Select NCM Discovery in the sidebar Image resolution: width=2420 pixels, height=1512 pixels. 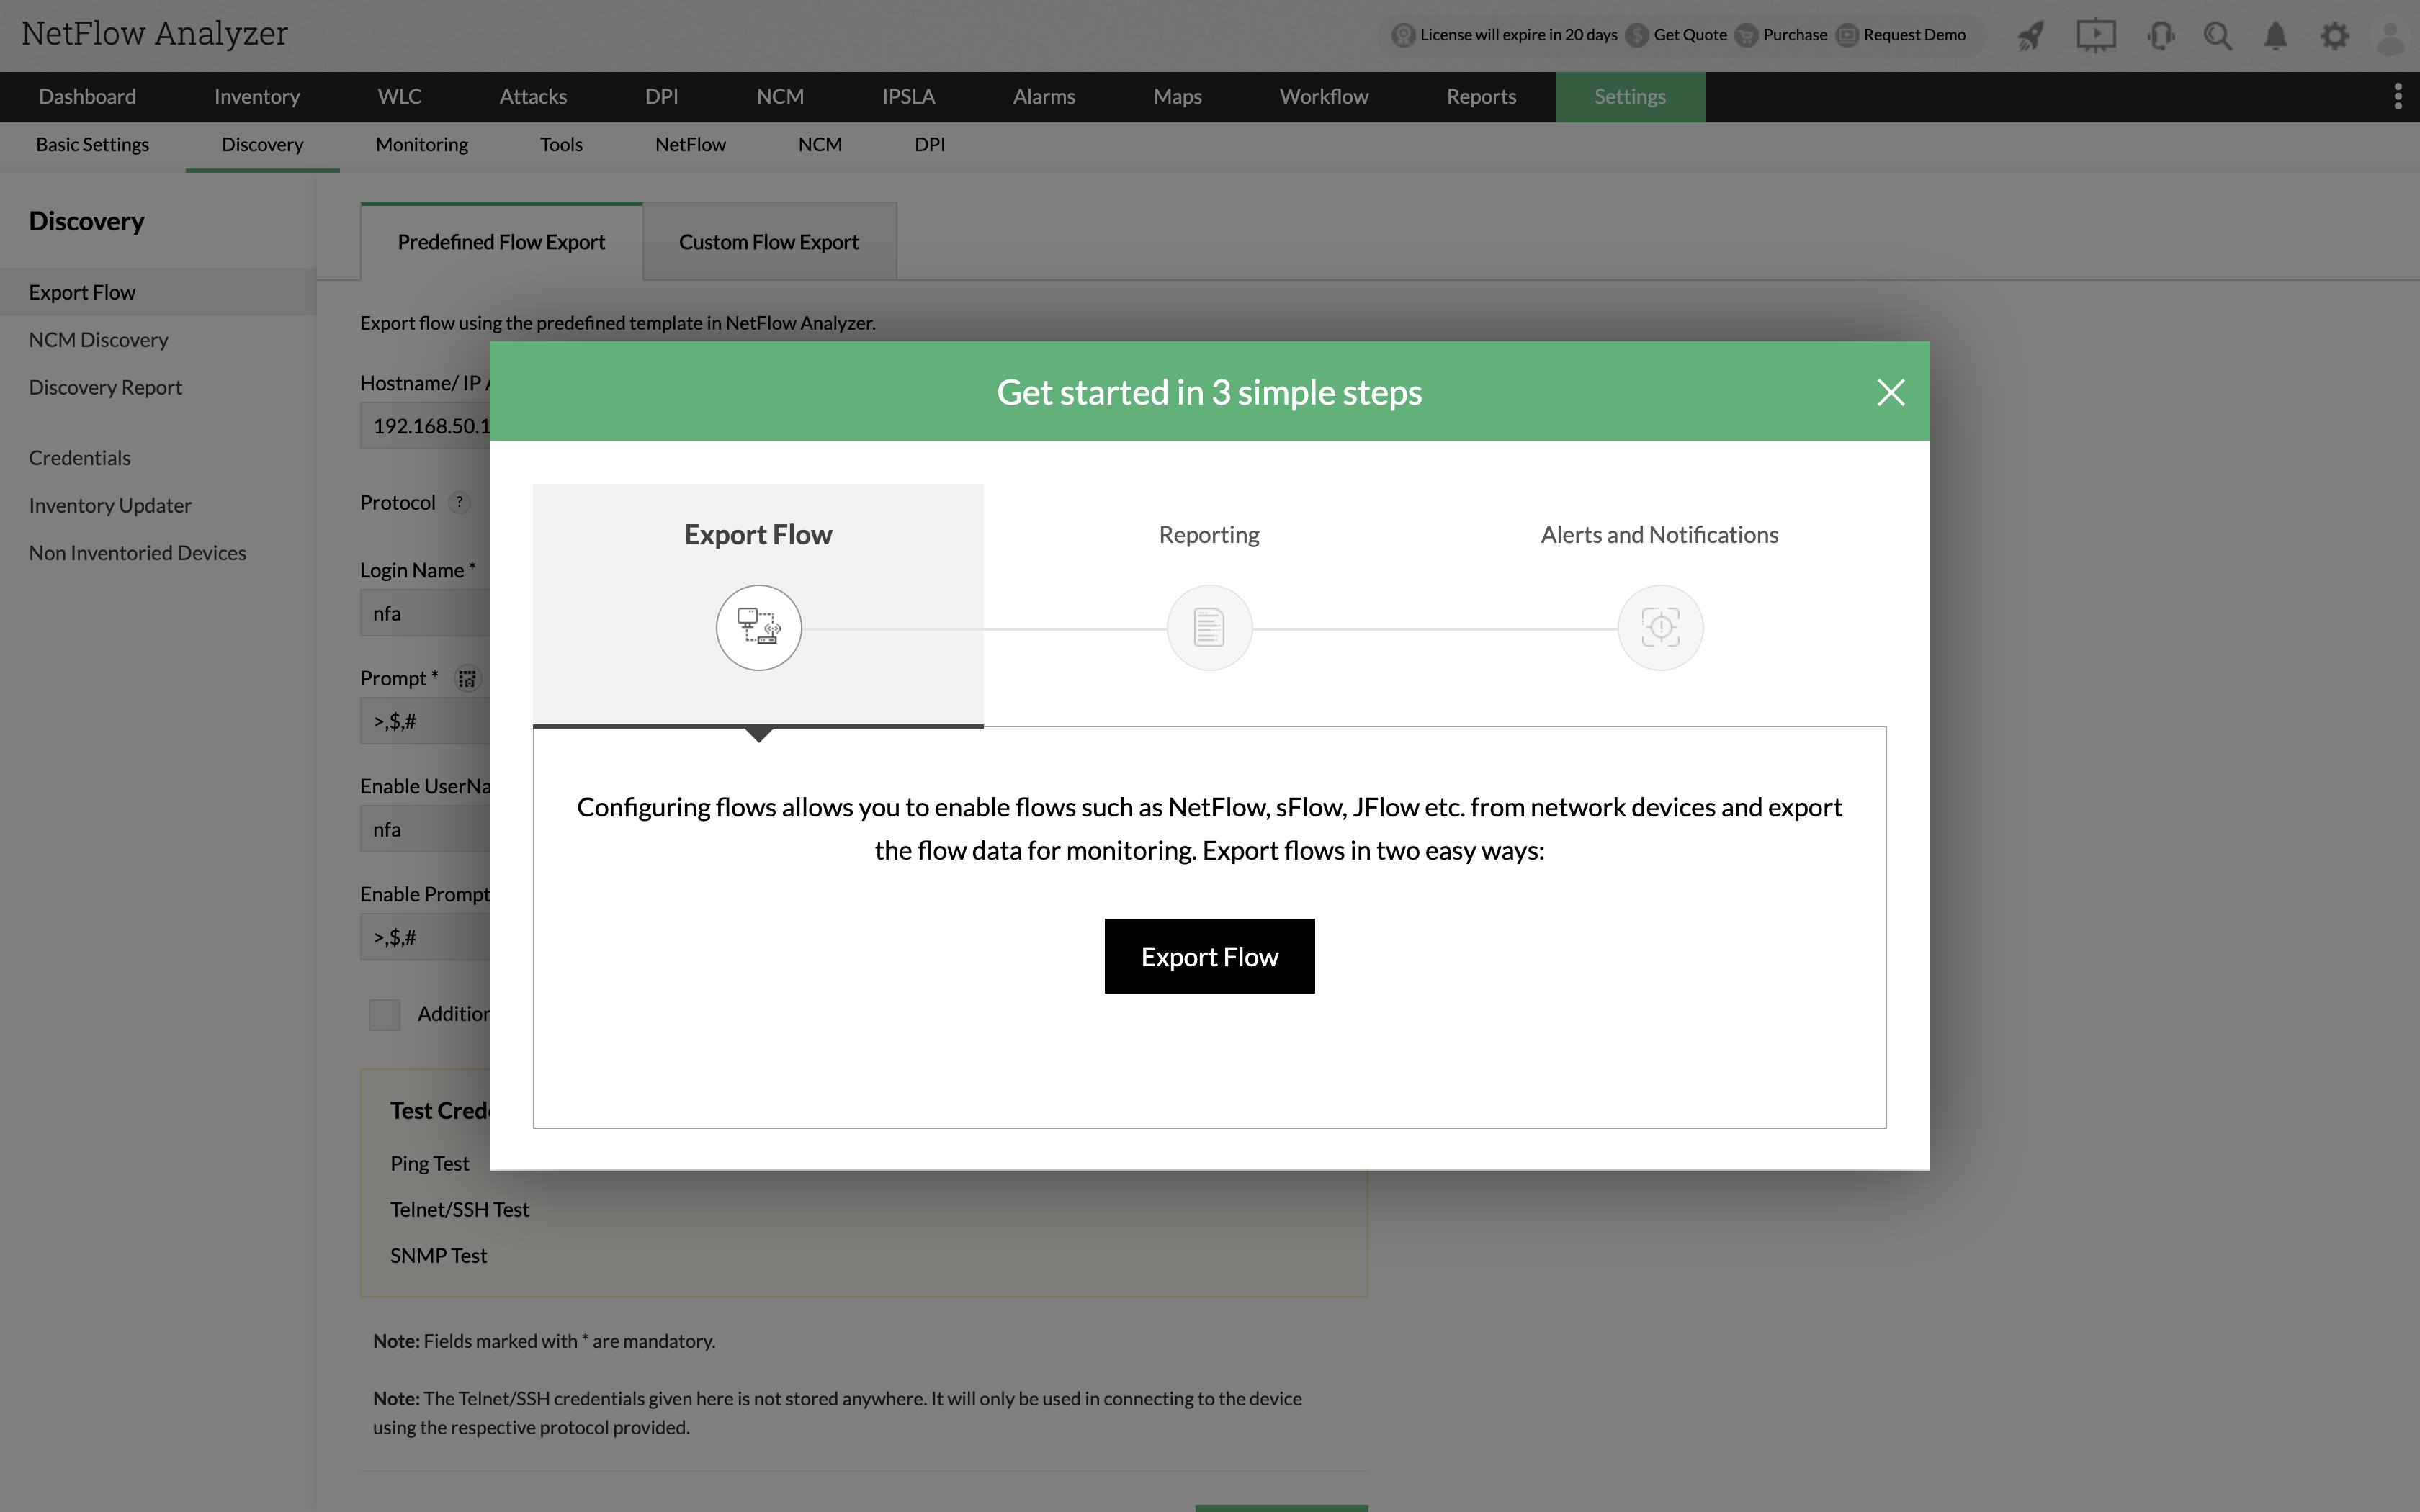click(x=98, y=340)
